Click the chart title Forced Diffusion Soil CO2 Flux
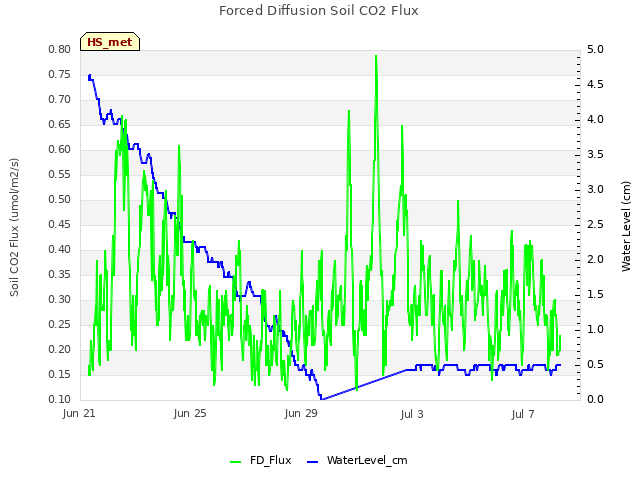 [319, 11]
